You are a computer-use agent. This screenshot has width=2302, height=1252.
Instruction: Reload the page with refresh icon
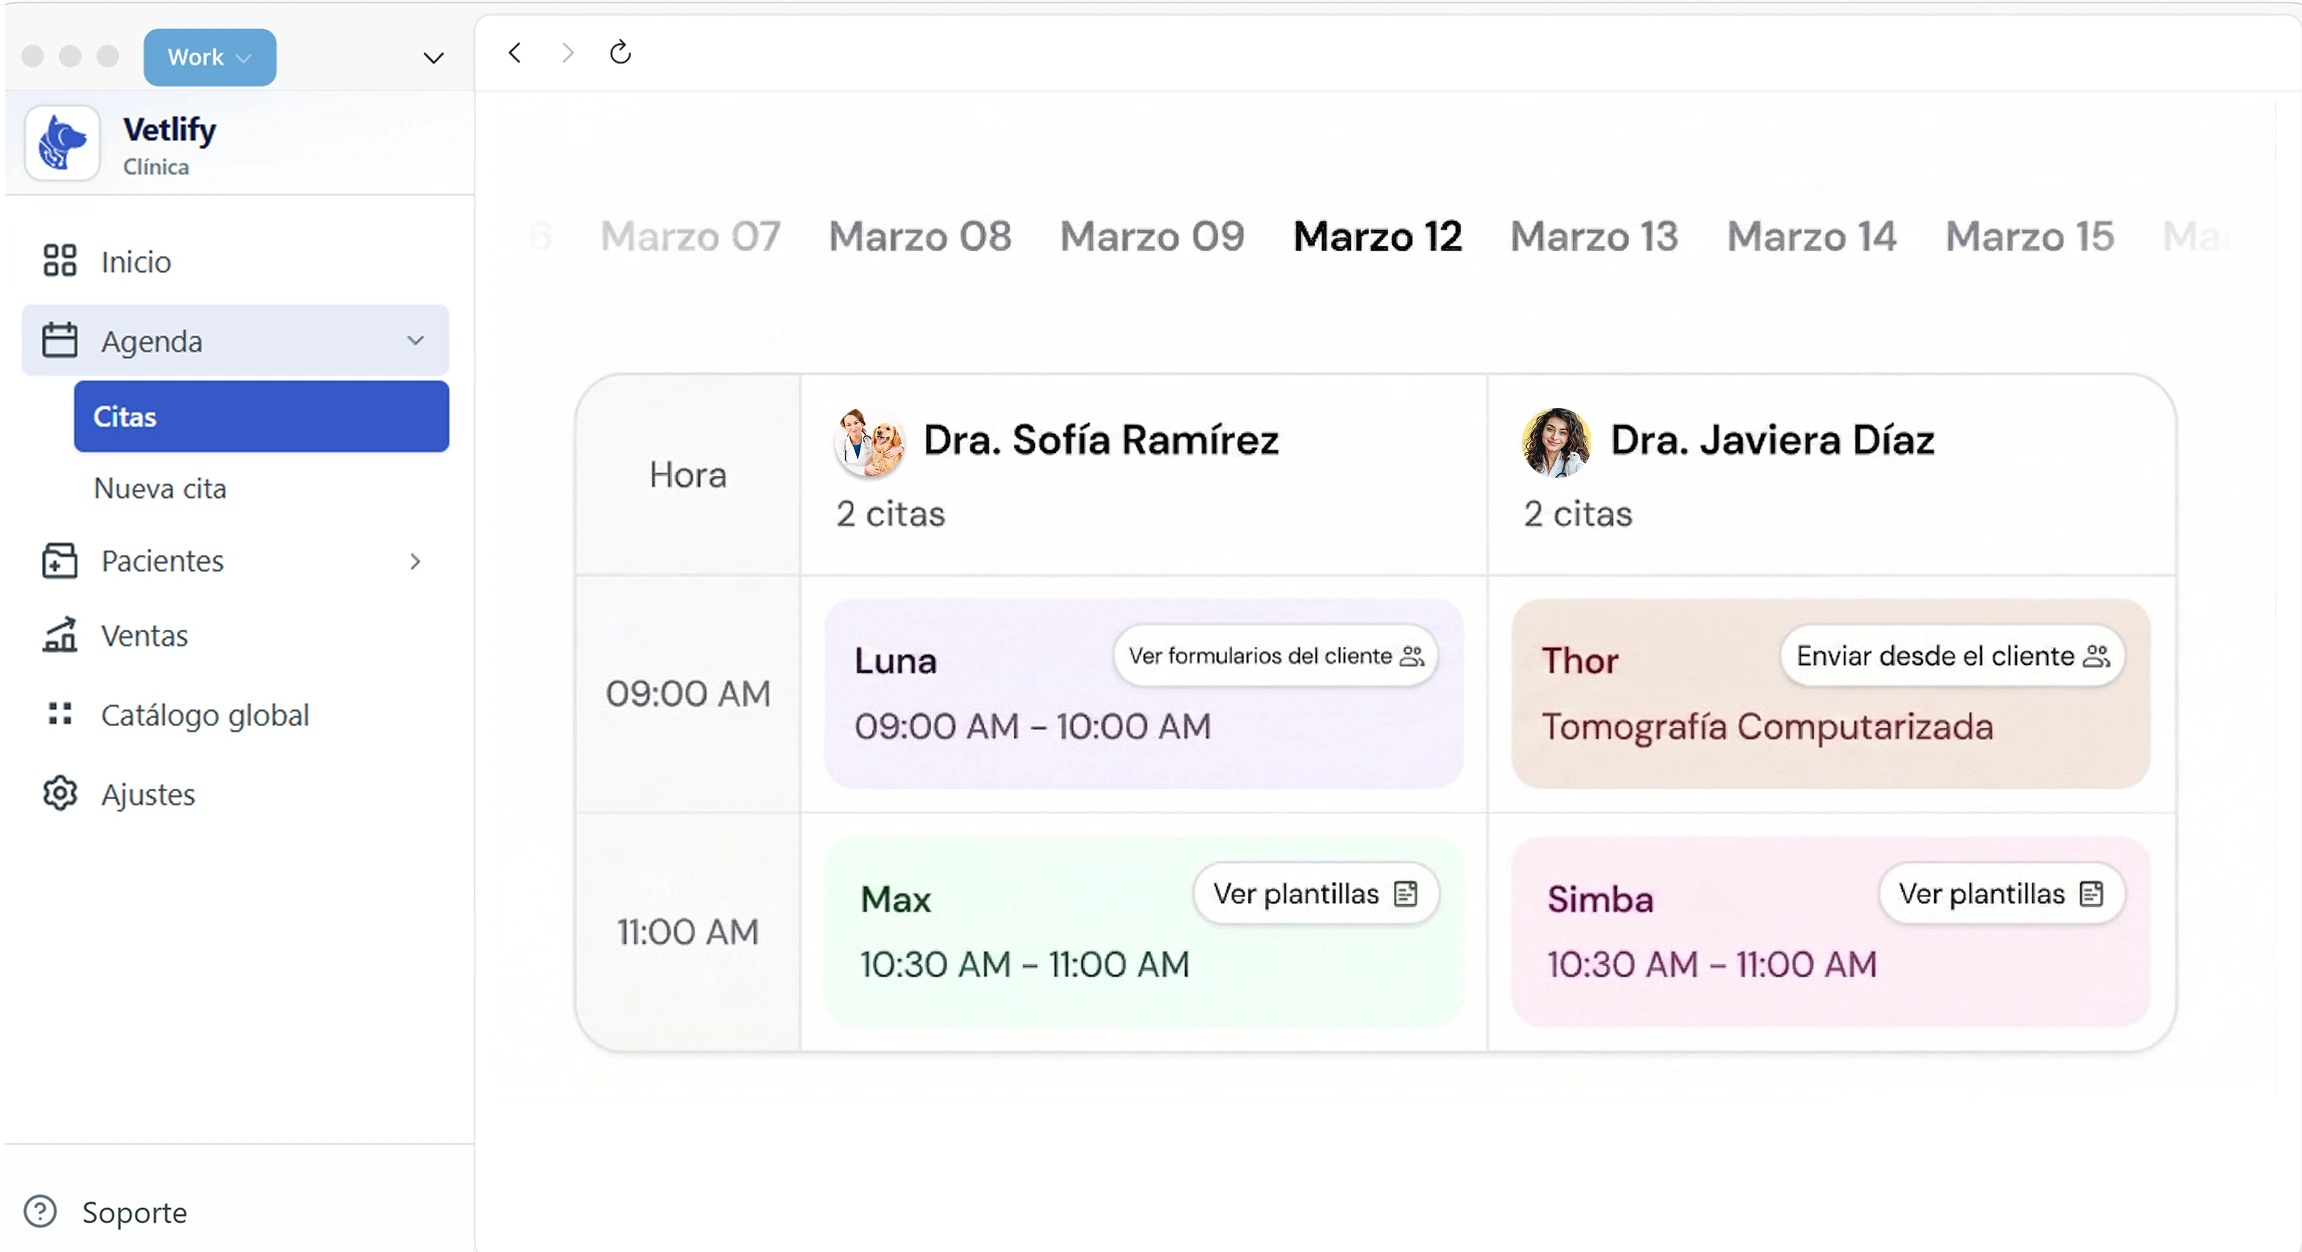tap(620, 52)
